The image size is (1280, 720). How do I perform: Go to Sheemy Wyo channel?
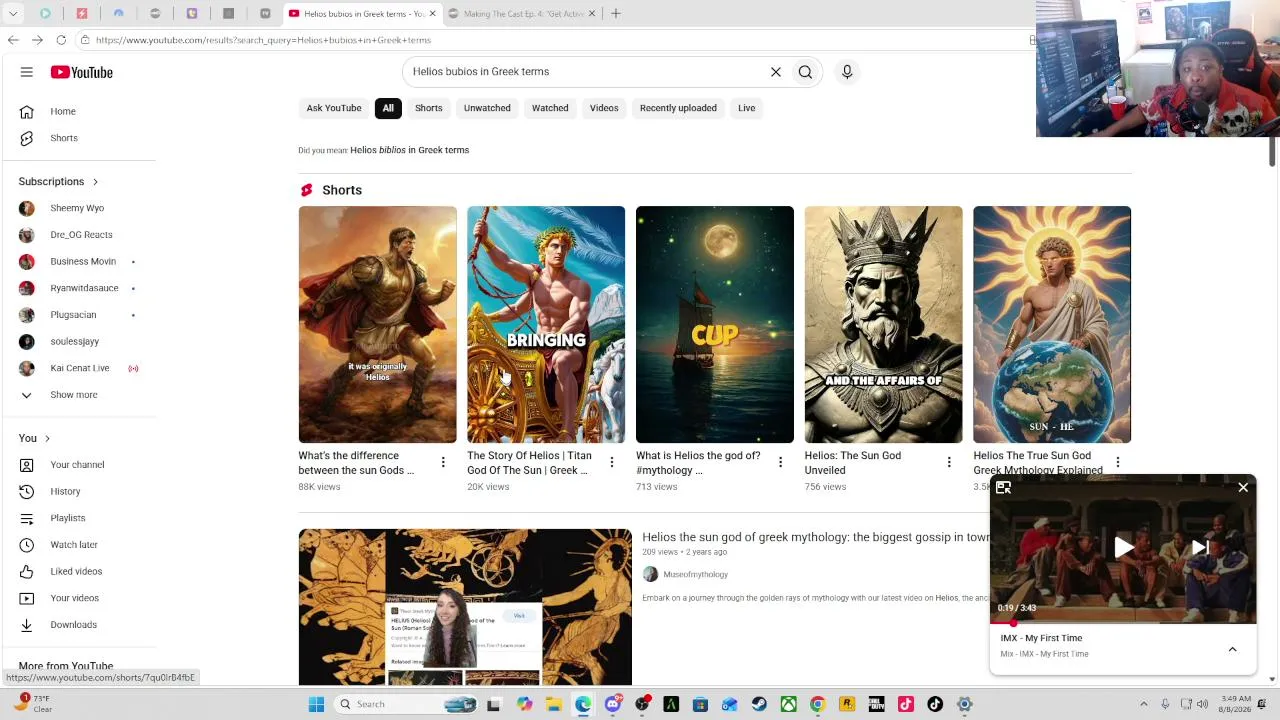79,208
